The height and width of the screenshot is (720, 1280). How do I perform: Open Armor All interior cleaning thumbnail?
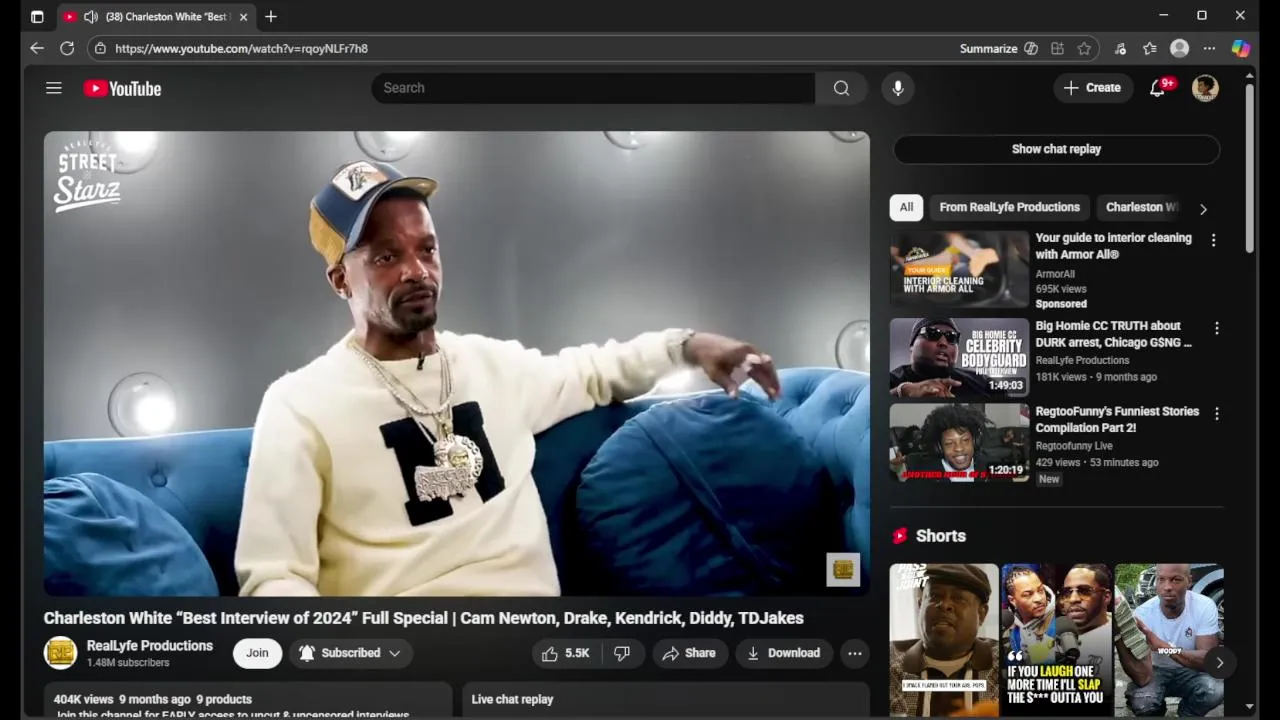[959, 269]
